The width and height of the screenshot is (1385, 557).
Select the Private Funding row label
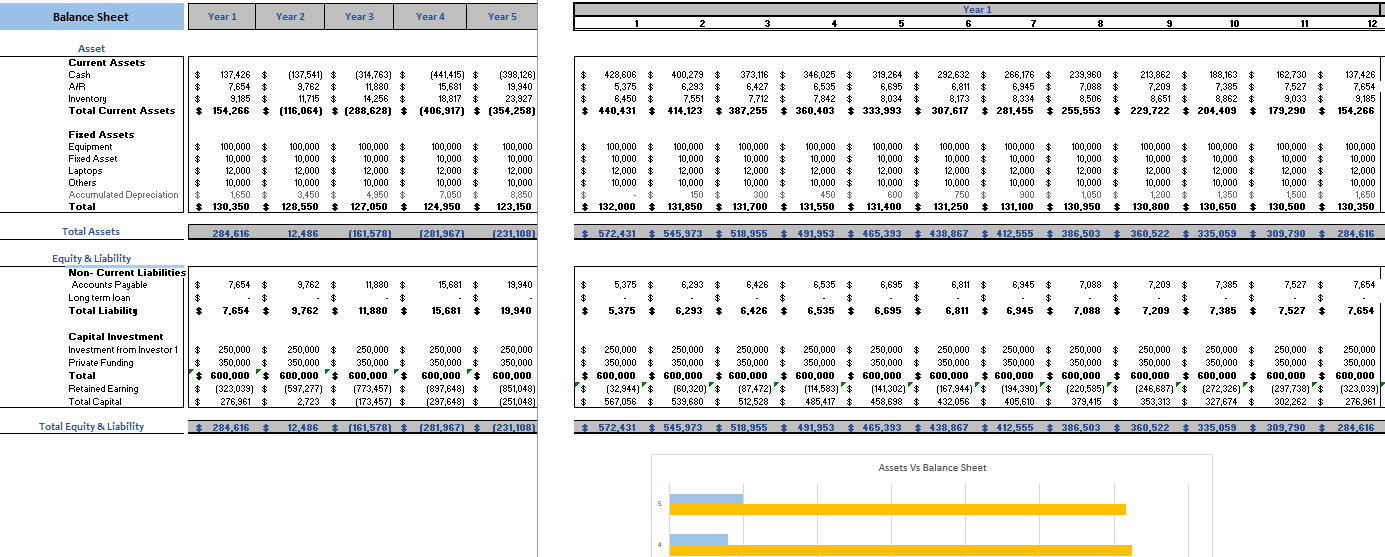point(99,362)
